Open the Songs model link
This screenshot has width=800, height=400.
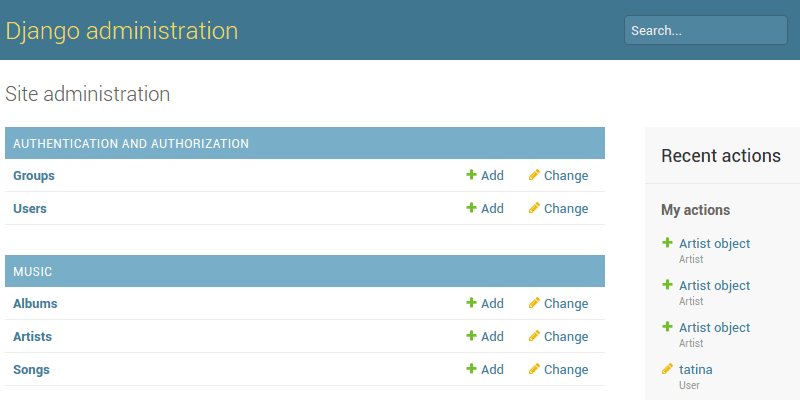tap(31, 370)
